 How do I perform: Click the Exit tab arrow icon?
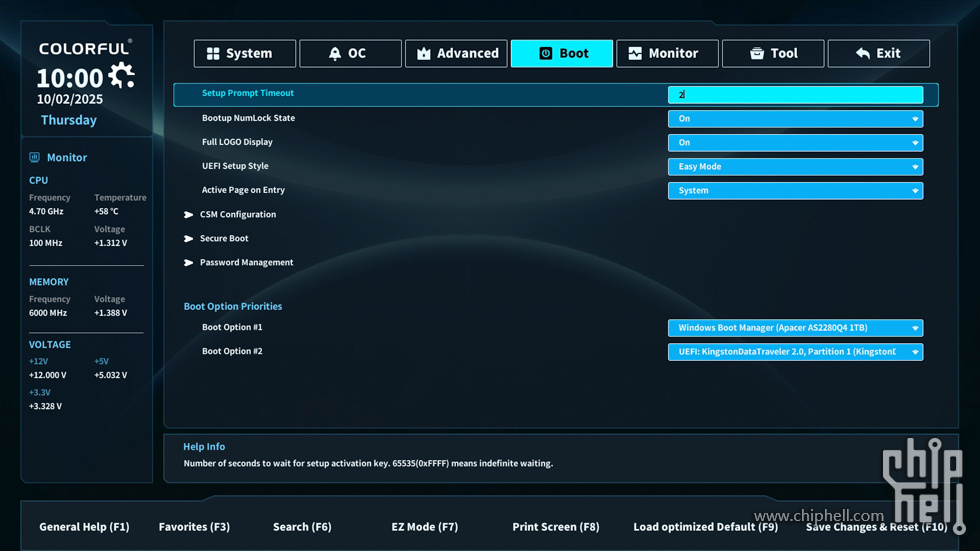(x=863, y=54)
